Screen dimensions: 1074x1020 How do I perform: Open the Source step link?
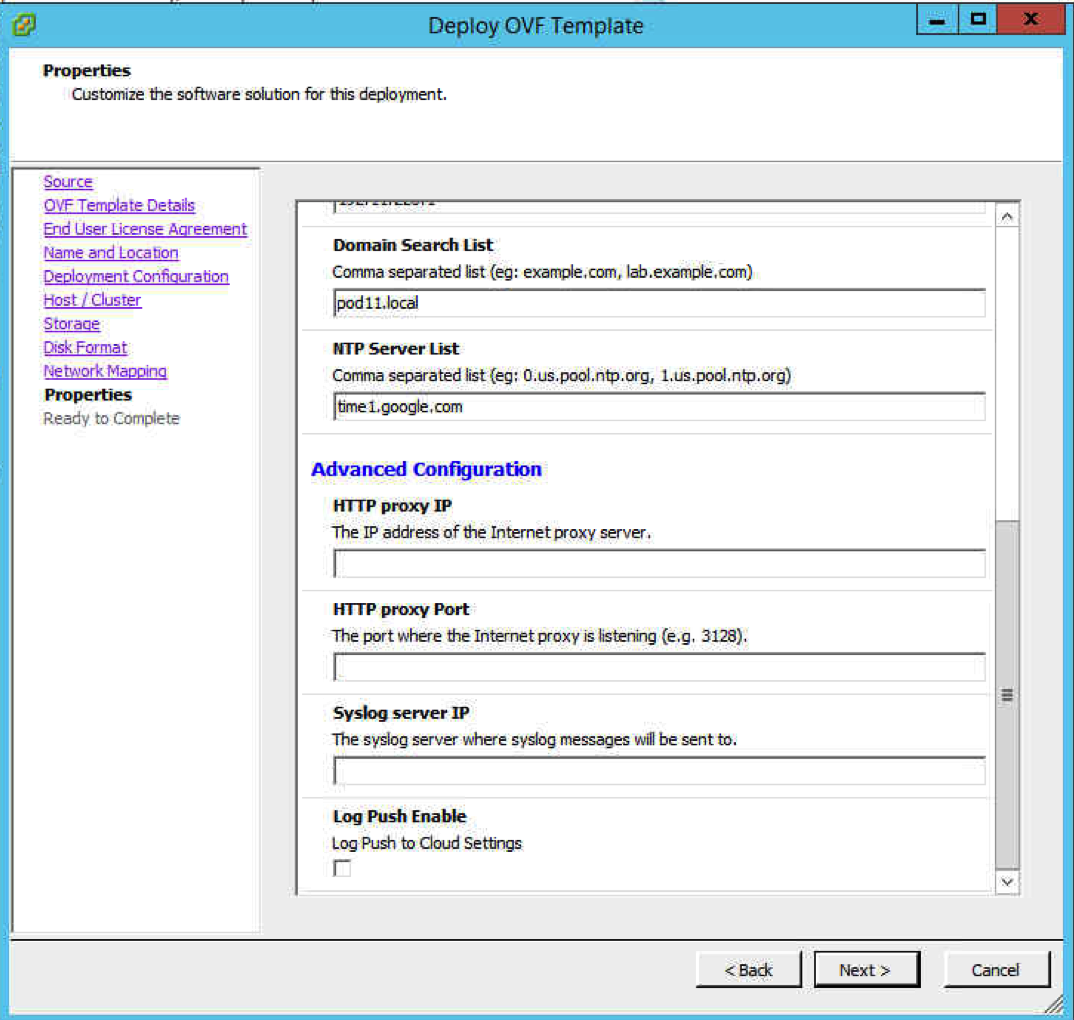tap(68, 182)
